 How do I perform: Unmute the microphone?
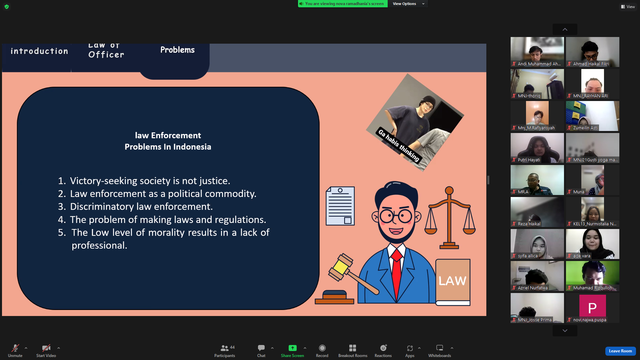[x=15, y=350]
